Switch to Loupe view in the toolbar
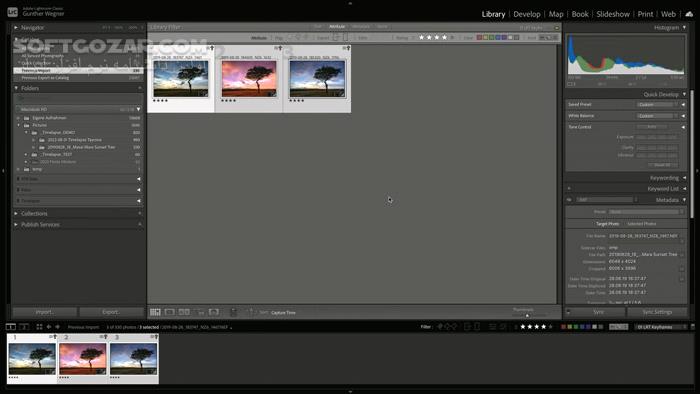700x394 pixels. pyautogui.click(x=170, y=312)
